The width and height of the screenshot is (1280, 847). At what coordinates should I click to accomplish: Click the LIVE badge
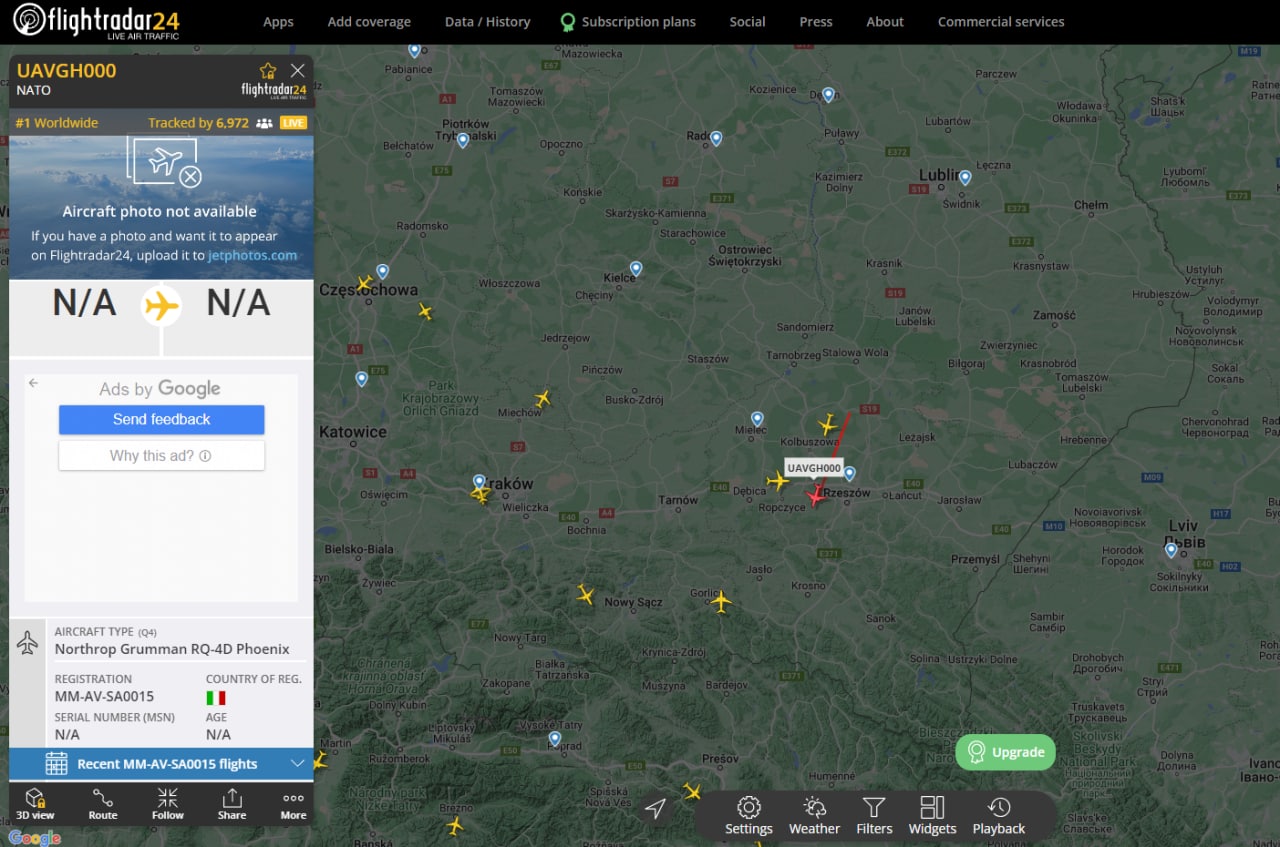[293, 123]
